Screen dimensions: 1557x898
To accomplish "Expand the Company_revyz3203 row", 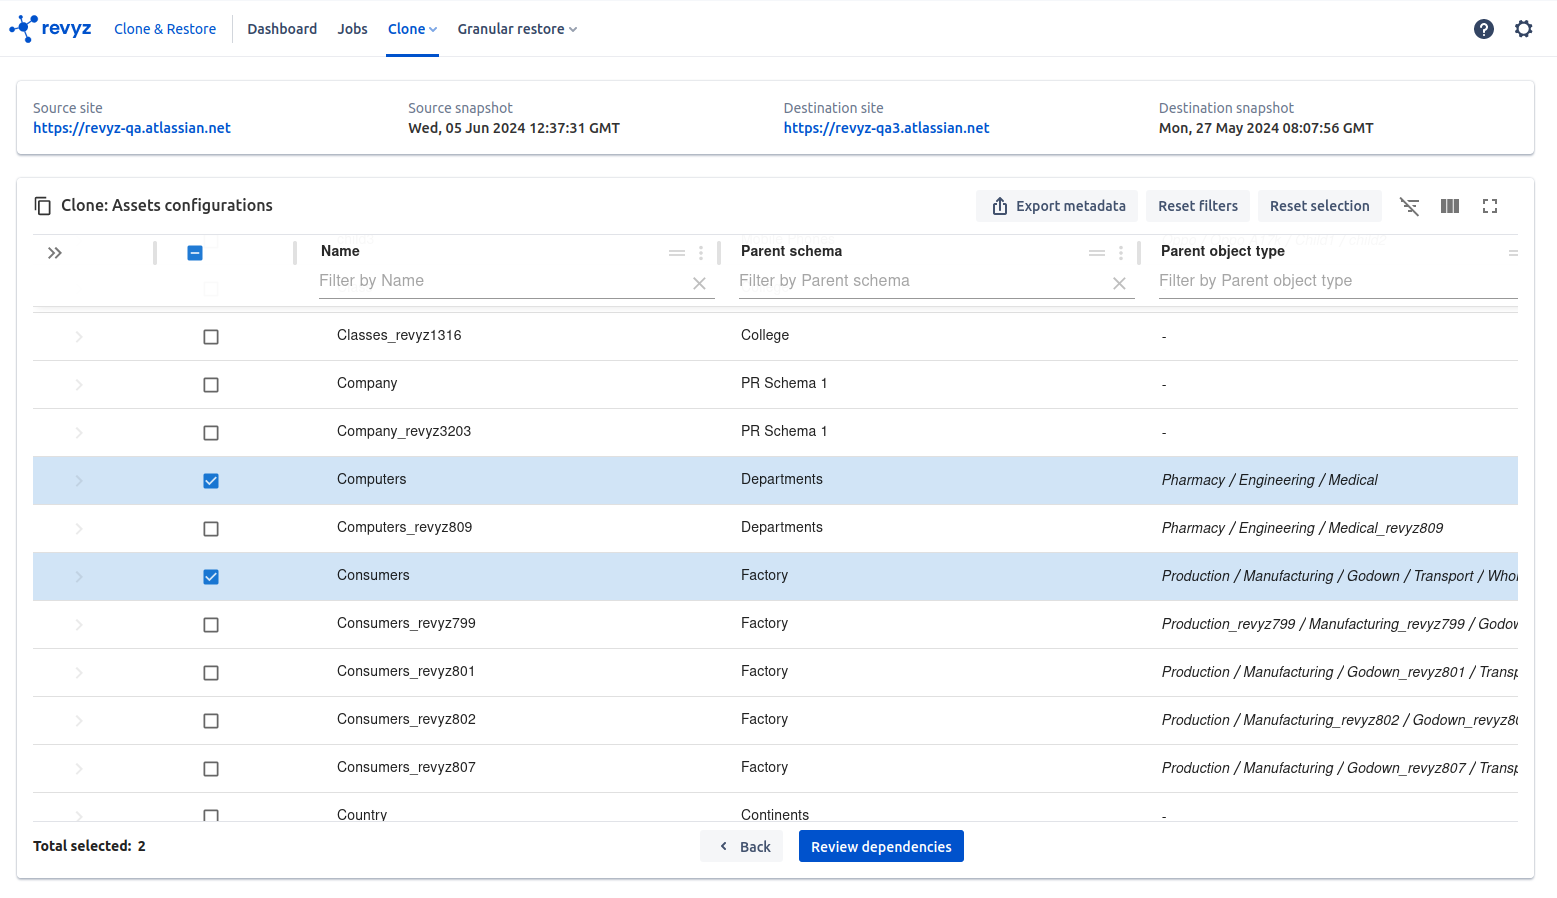I will [79, 433].
